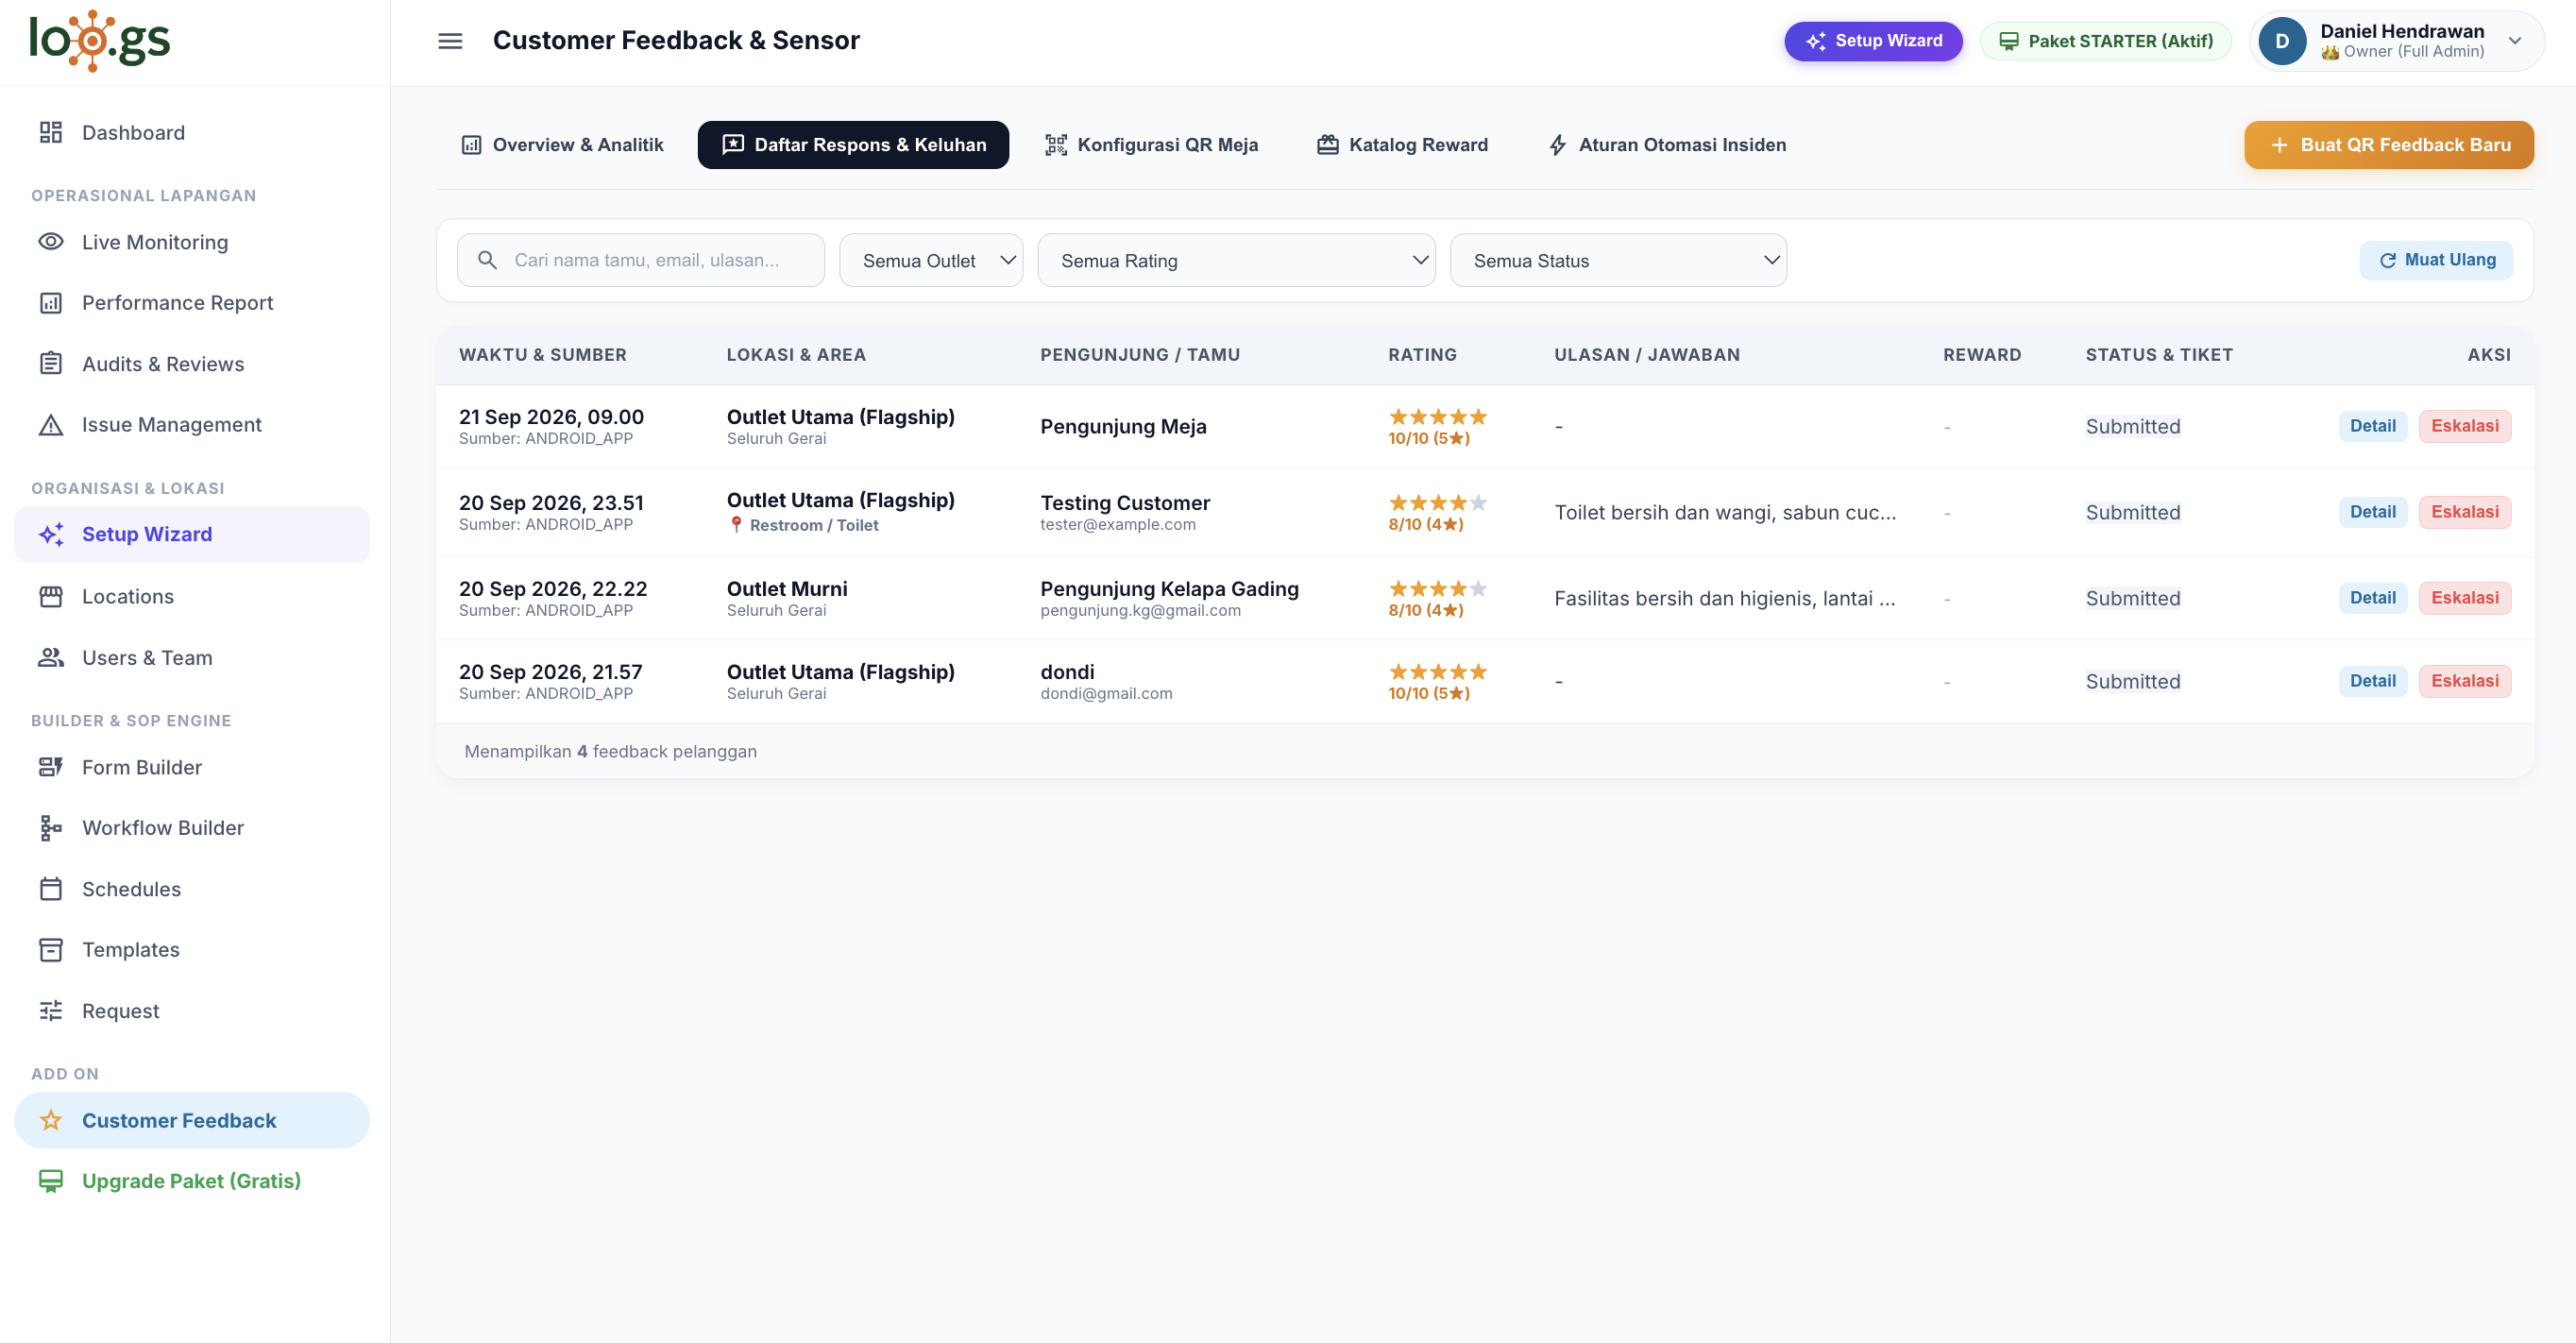This screenshot has width=2576, height=1343.
Task: Select Setup Wizard in the sidebar
Action: [192, 534]
